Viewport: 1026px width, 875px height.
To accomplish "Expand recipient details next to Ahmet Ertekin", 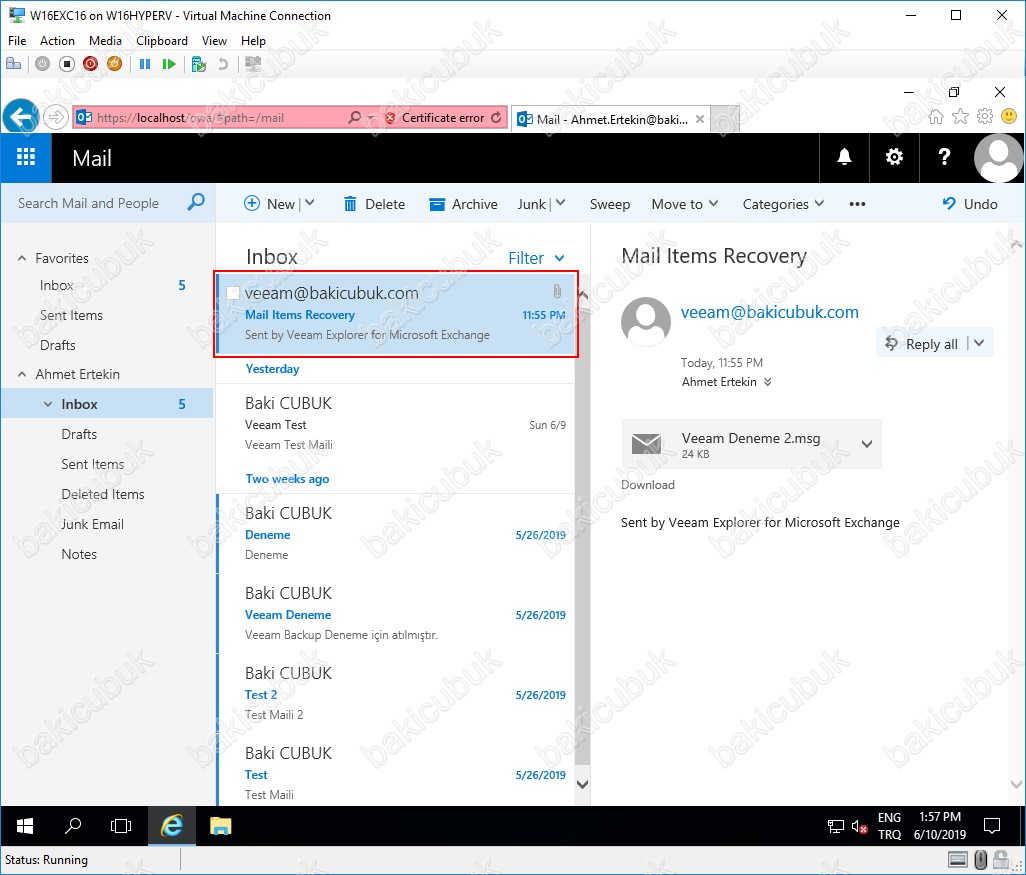I will click(x=768, y=382).
